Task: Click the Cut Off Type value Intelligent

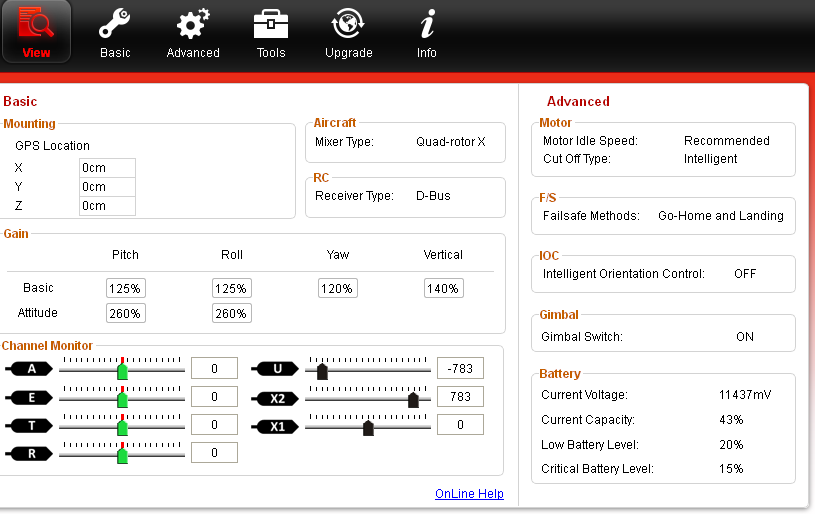Action: (711, 159)
